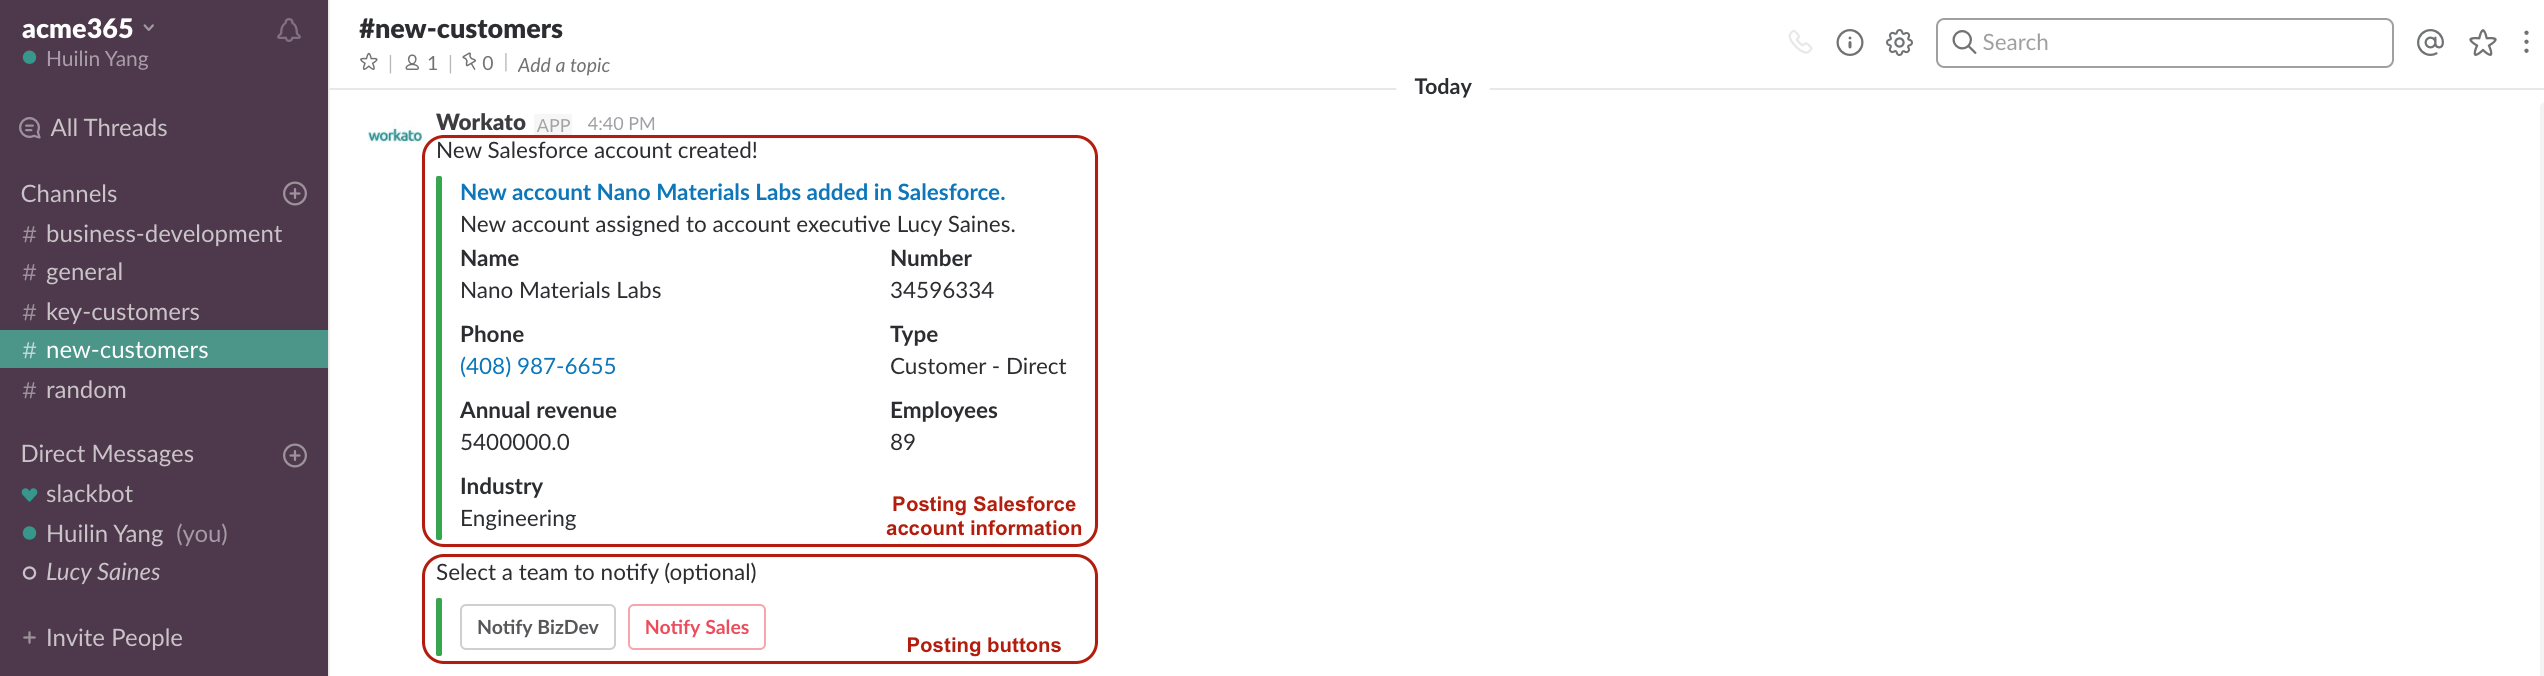Open the #business-development channel
This screenshot has width=2544, height=676.
(163, 233)
